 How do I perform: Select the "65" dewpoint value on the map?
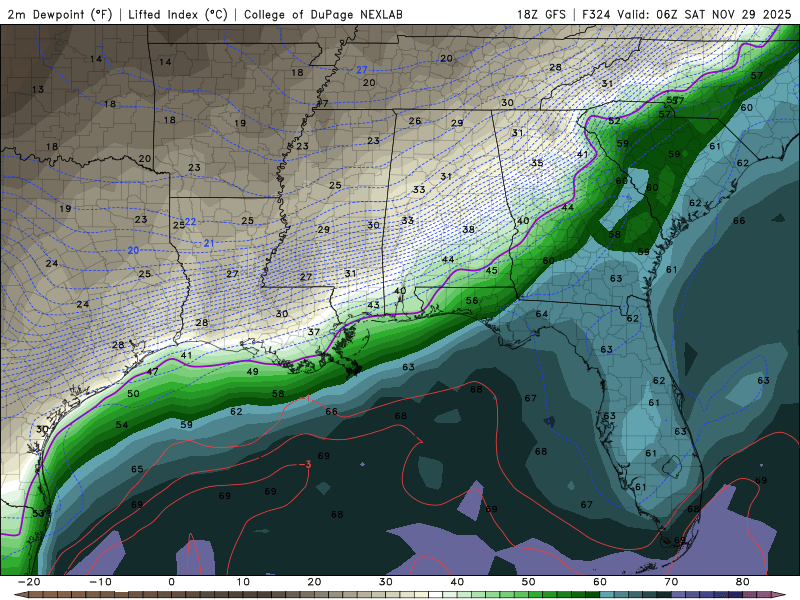tap(137, 469)
